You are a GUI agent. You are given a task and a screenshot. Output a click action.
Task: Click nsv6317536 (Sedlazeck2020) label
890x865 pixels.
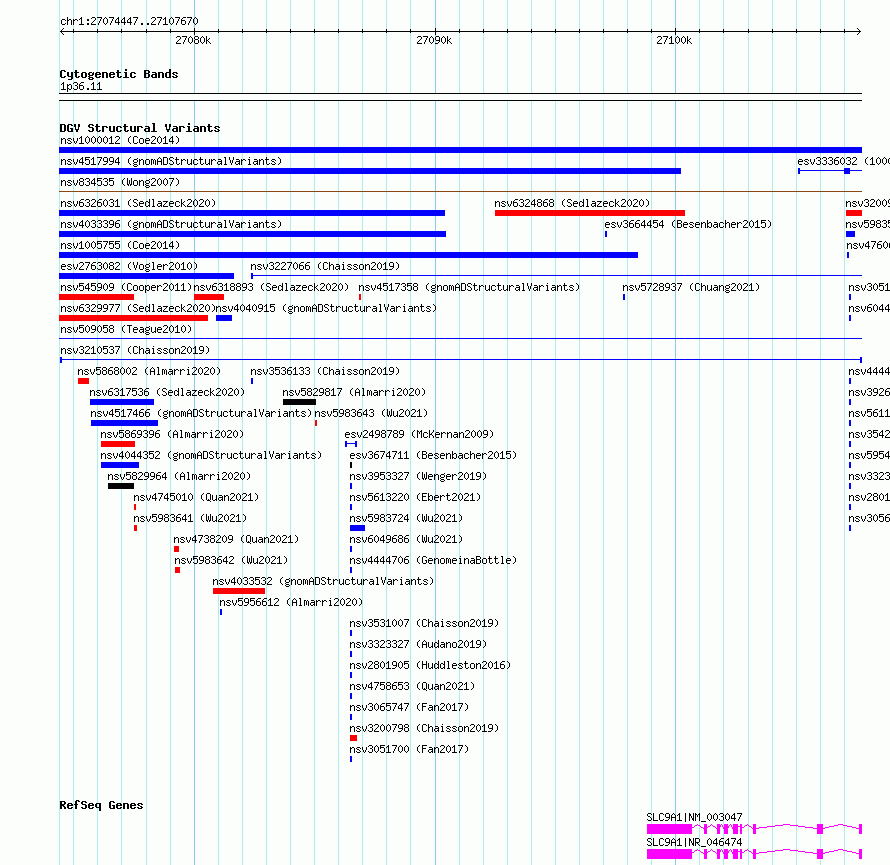(167, 392)
